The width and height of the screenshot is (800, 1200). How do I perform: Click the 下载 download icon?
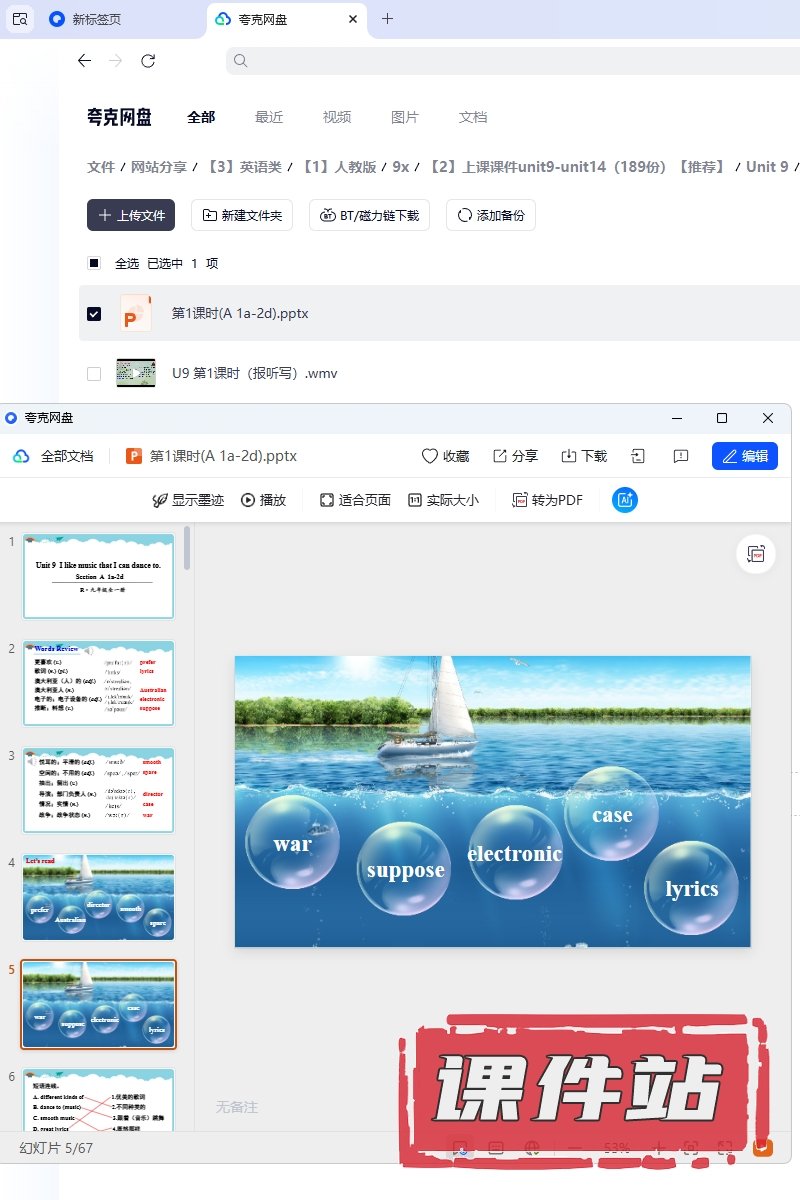[x=568, y=456]
